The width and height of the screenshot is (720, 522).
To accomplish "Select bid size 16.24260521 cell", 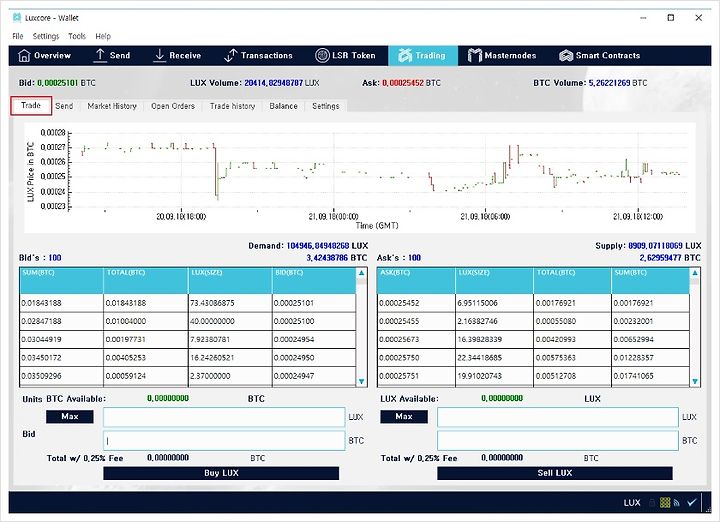I will click(x=230, y=358).
